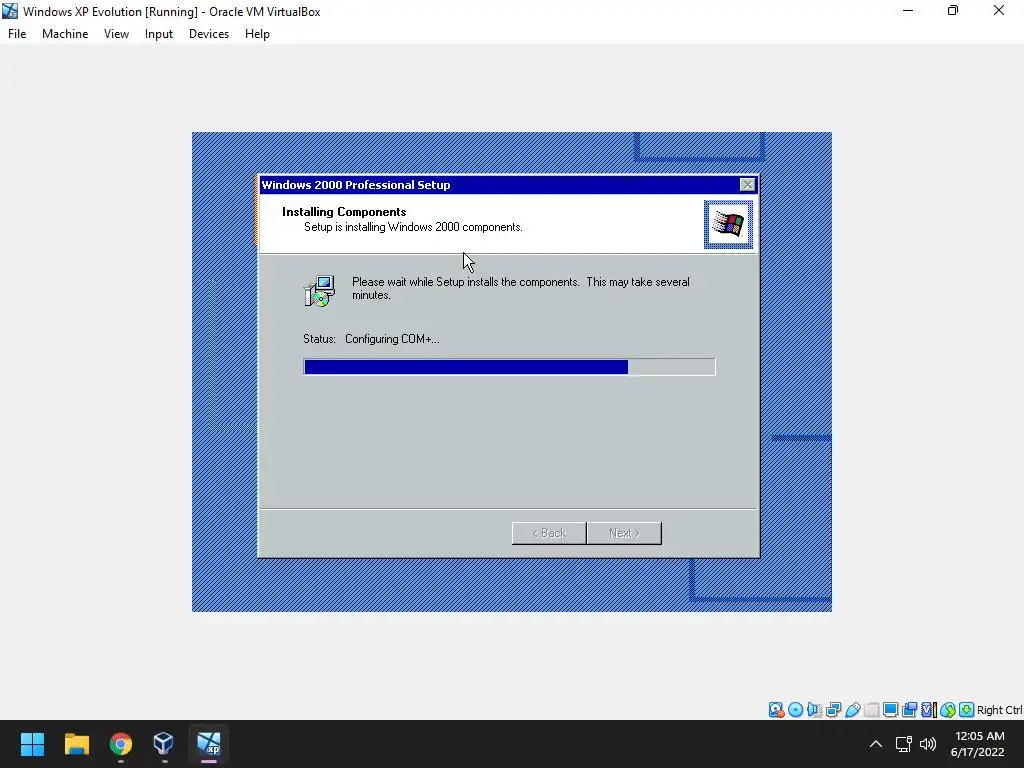Click the Back button in Setup
This screenshot has height=768, width=1024.
click(549, 533)
